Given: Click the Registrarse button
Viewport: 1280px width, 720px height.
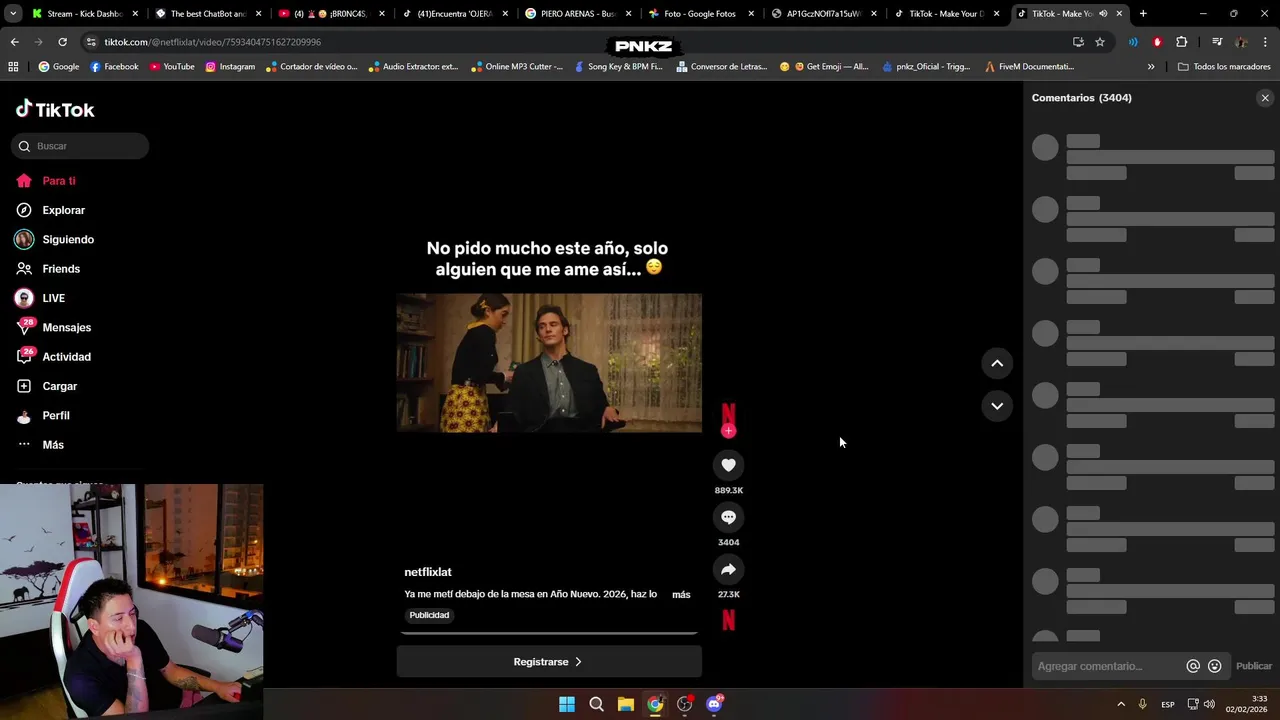Looking at the screenshot, I should click(549, 662).
